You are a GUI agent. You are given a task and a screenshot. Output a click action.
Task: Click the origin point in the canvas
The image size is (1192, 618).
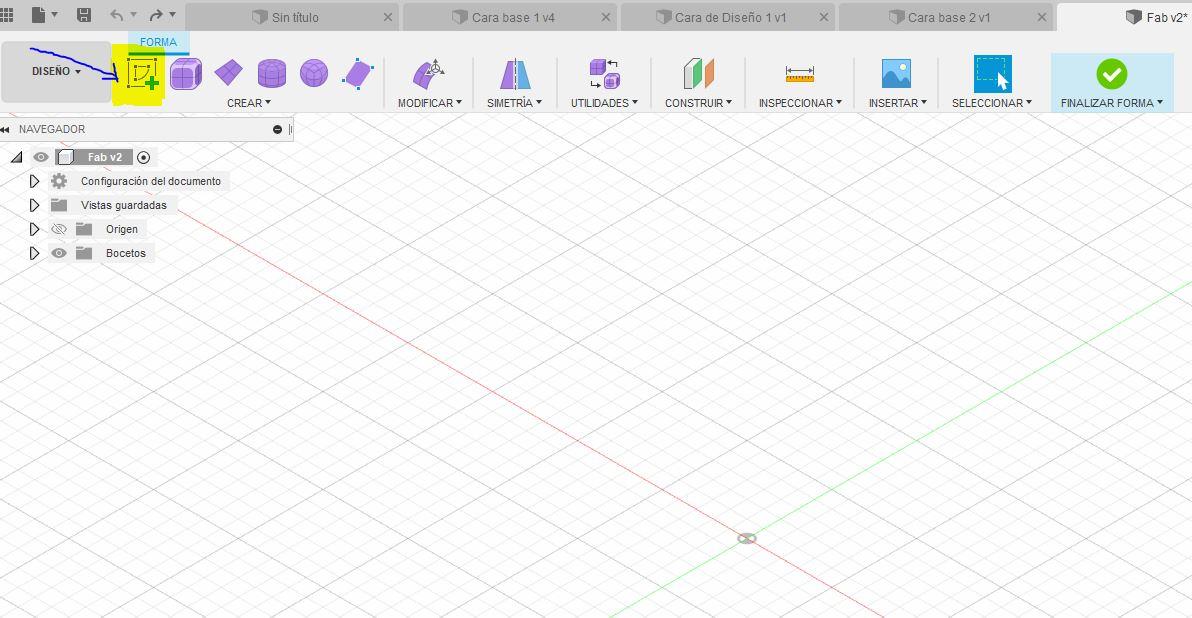[747, 538]
